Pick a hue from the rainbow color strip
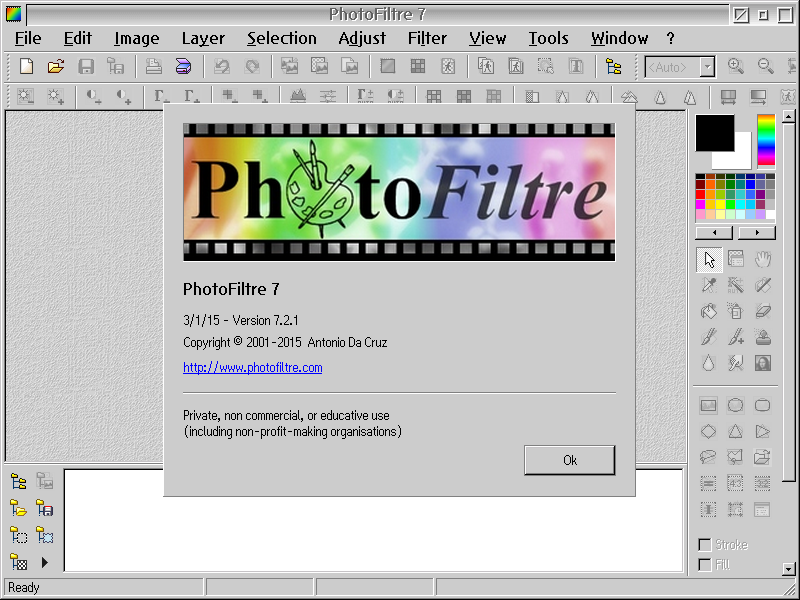The height and width of the screenshot is (600, 800). [x=766, y=140]
